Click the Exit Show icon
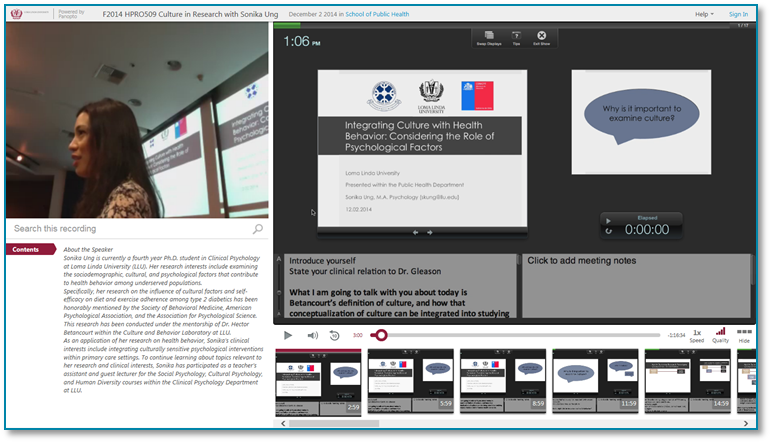 [541, 38]
